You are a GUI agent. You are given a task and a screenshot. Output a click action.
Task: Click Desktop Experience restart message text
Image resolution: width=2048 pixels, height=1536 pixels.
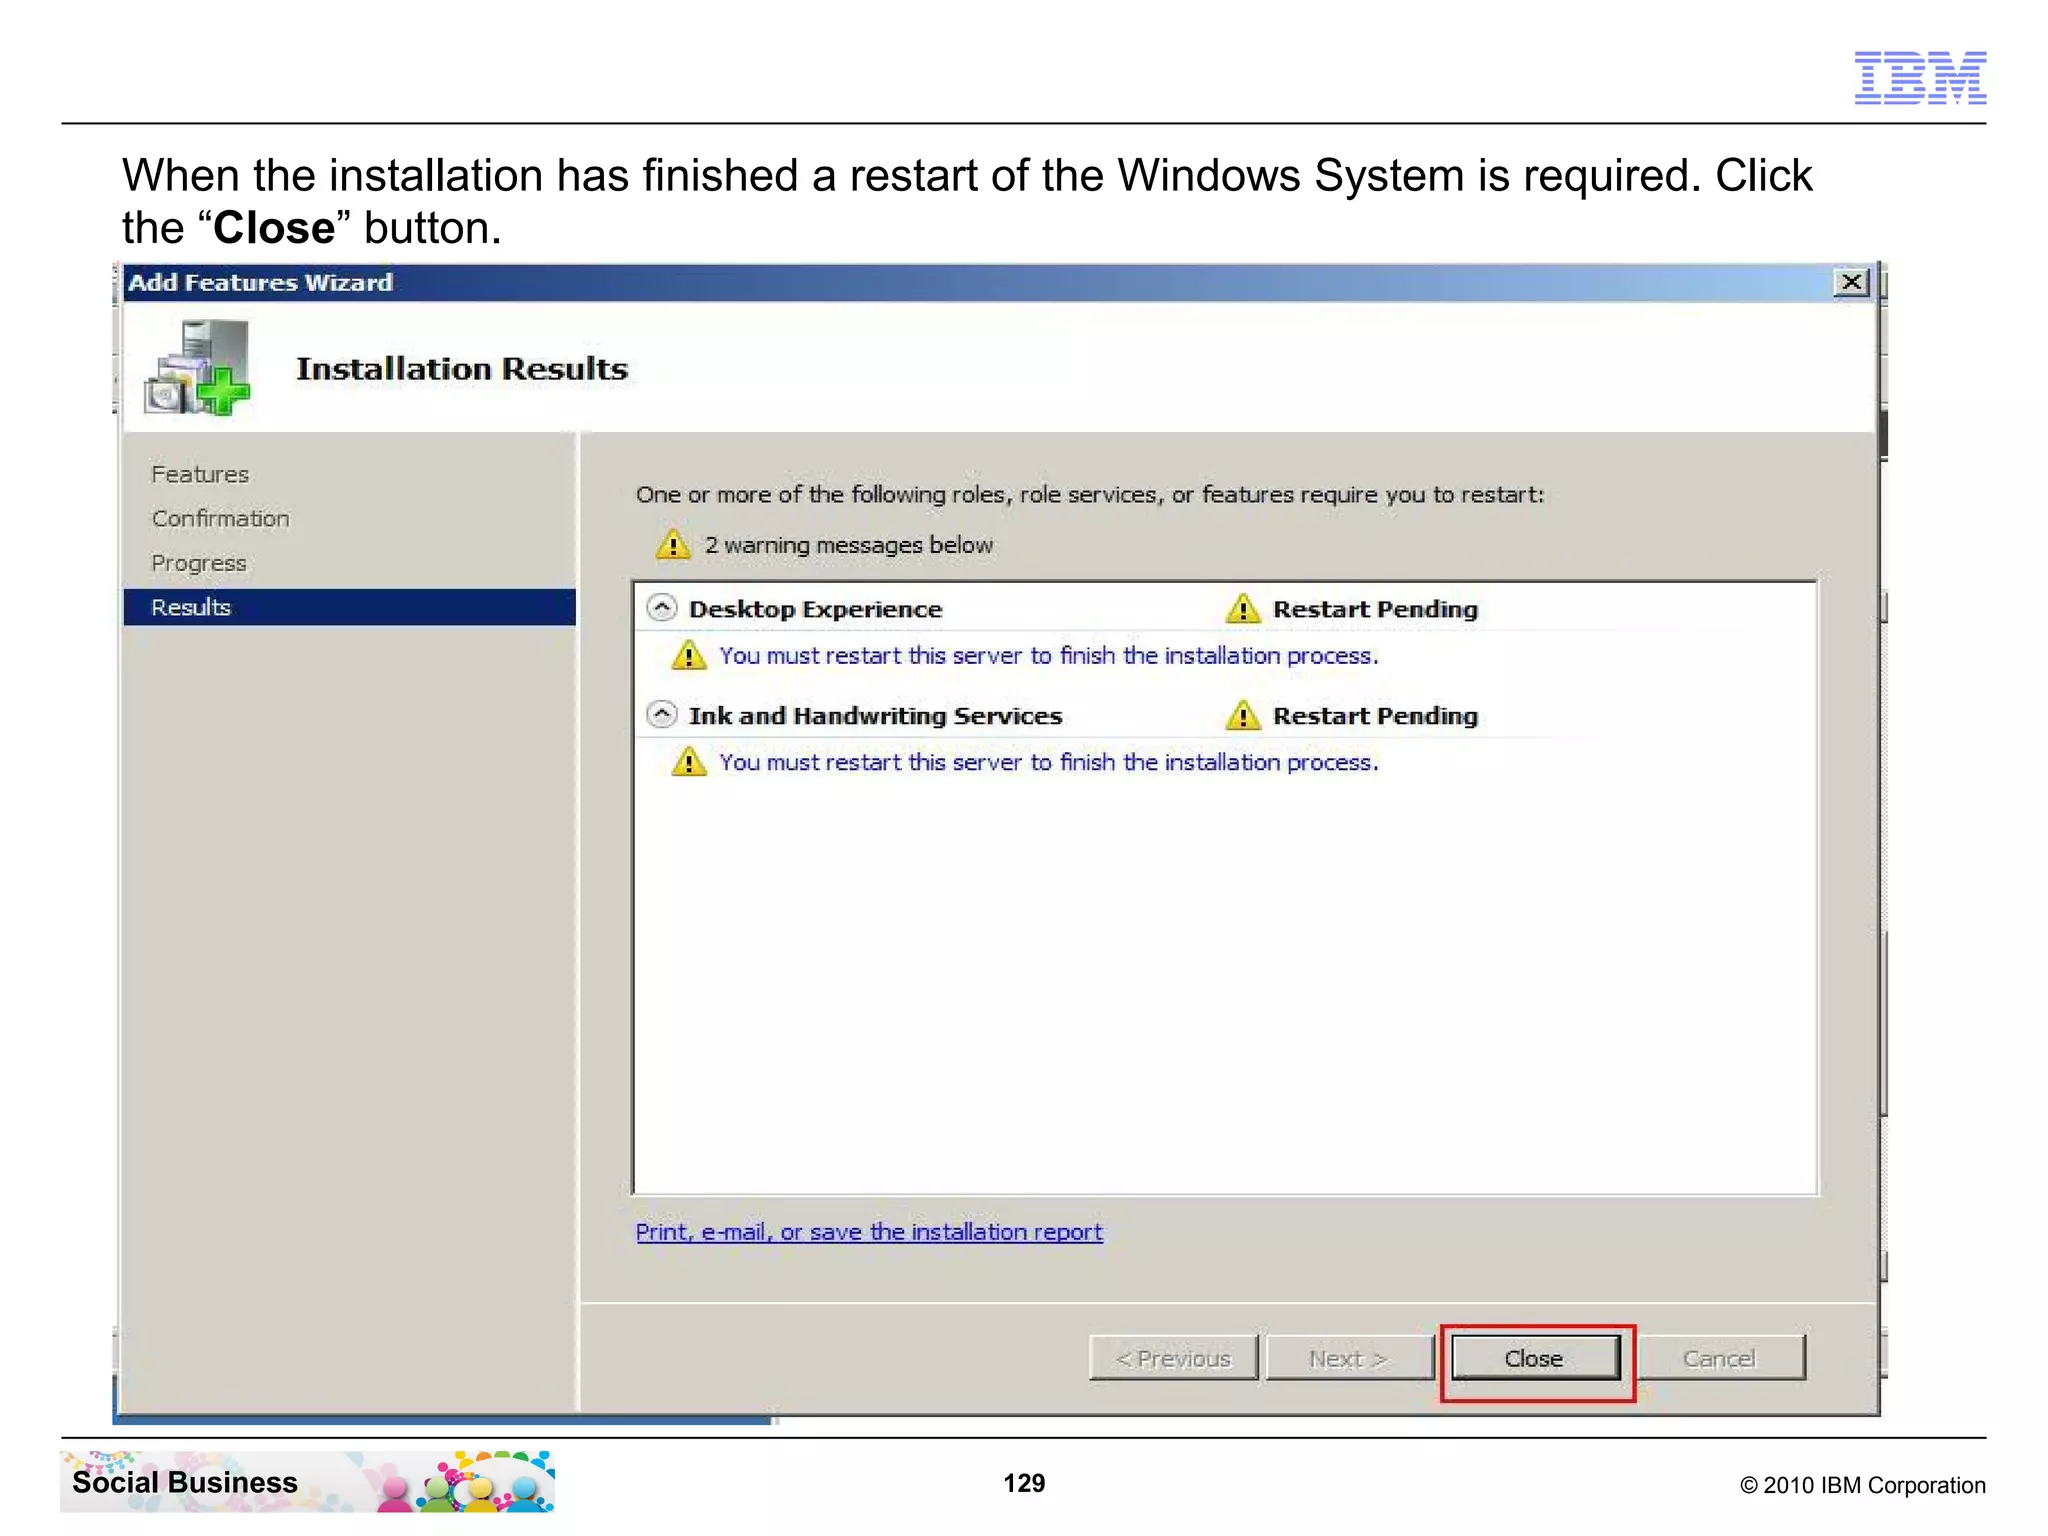click(x=1049, y=656)
